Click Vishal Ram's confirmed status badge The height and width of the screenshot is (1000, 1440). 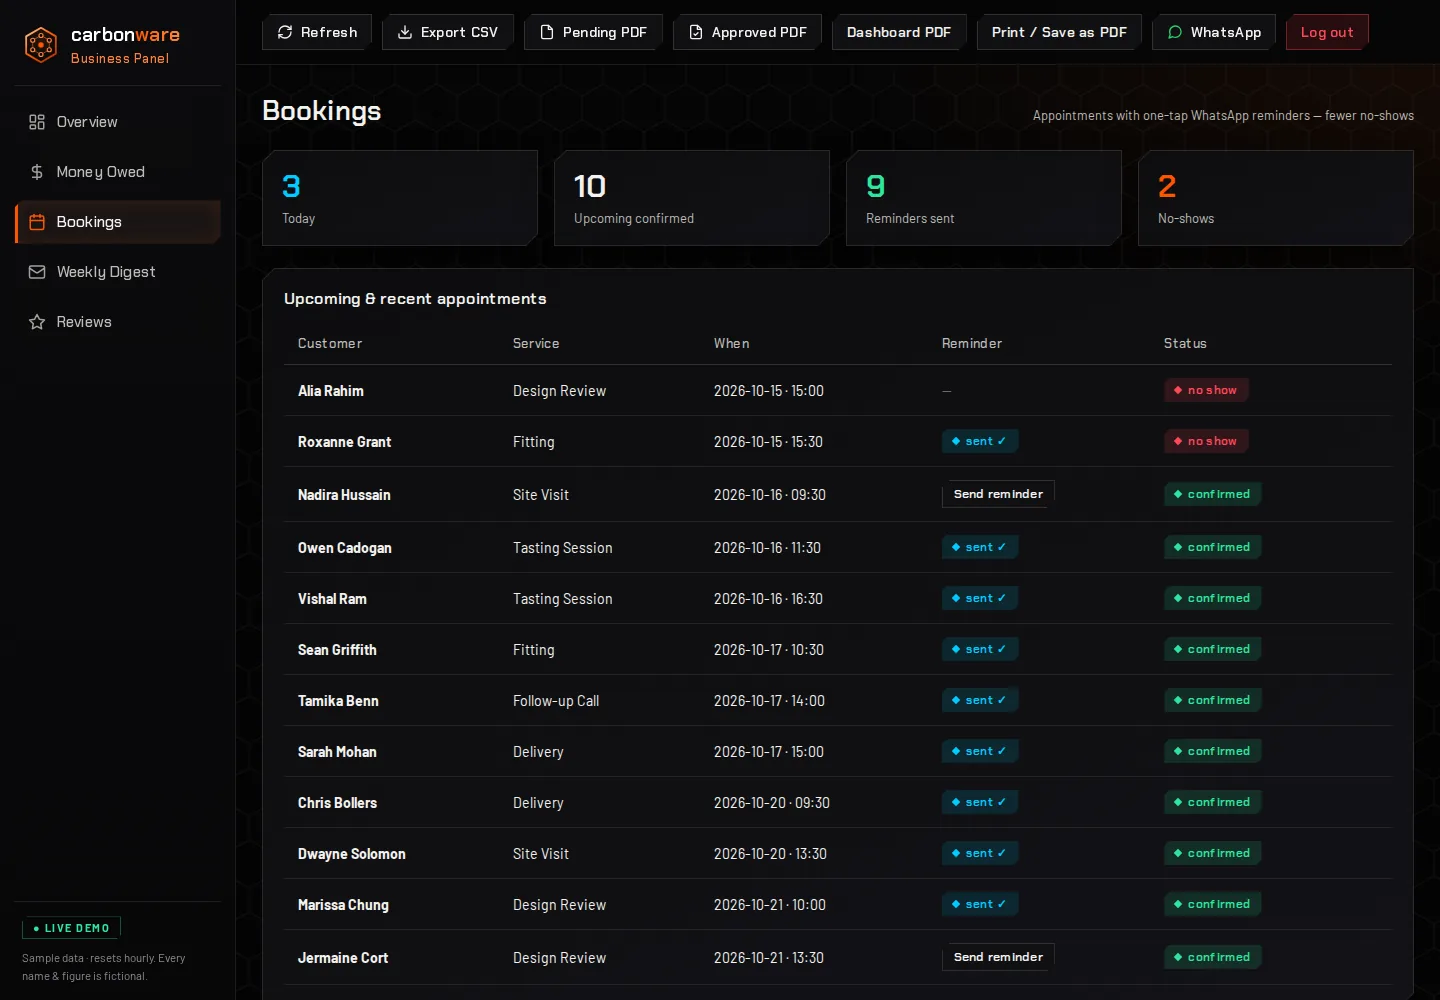(x=1212, y=598)
